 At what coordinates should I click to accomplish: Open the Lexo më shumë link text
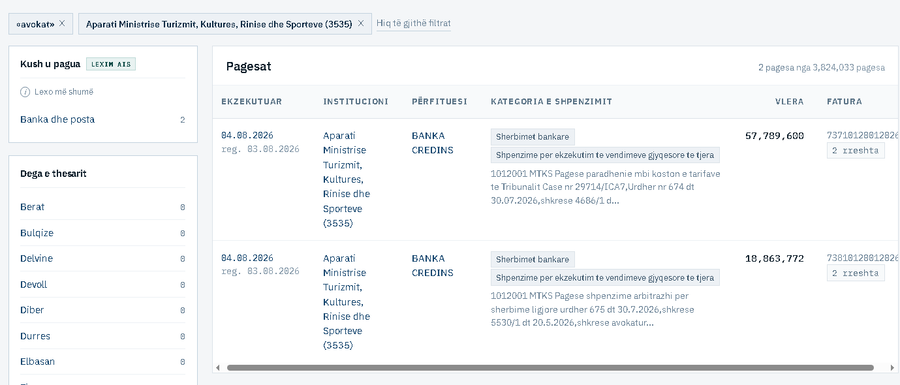pyautogui.click(x=63, y=92)
